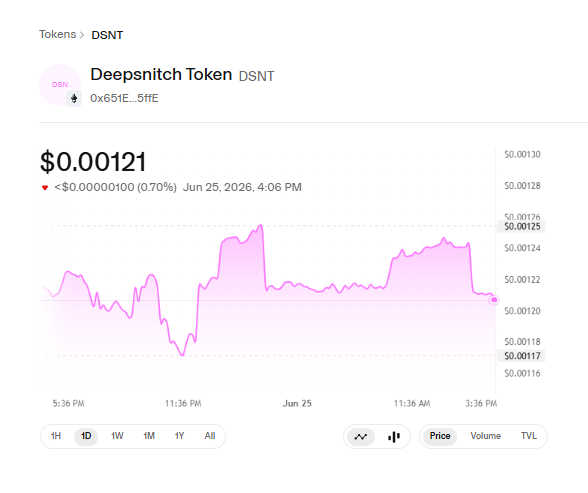Click the Deepsnitch Token title
Image resolution: width=588 pixels, height=493 pixels.
coord(161,74)
